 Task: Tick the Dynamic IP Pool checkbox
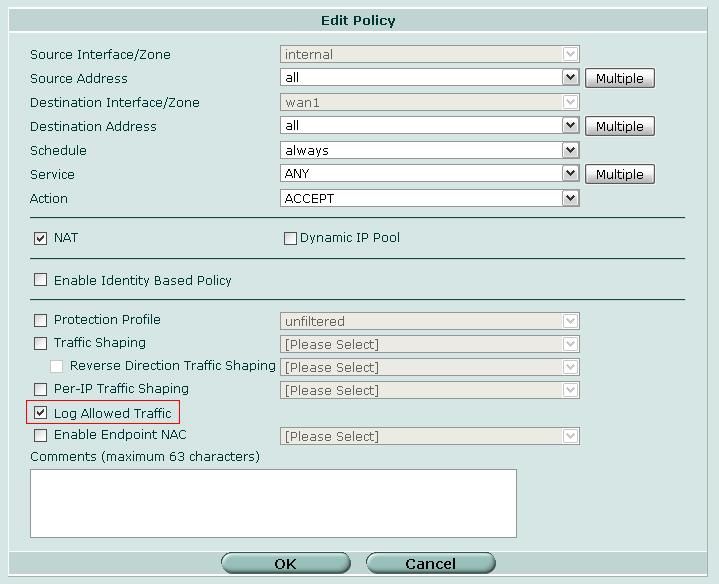point(290,238)
